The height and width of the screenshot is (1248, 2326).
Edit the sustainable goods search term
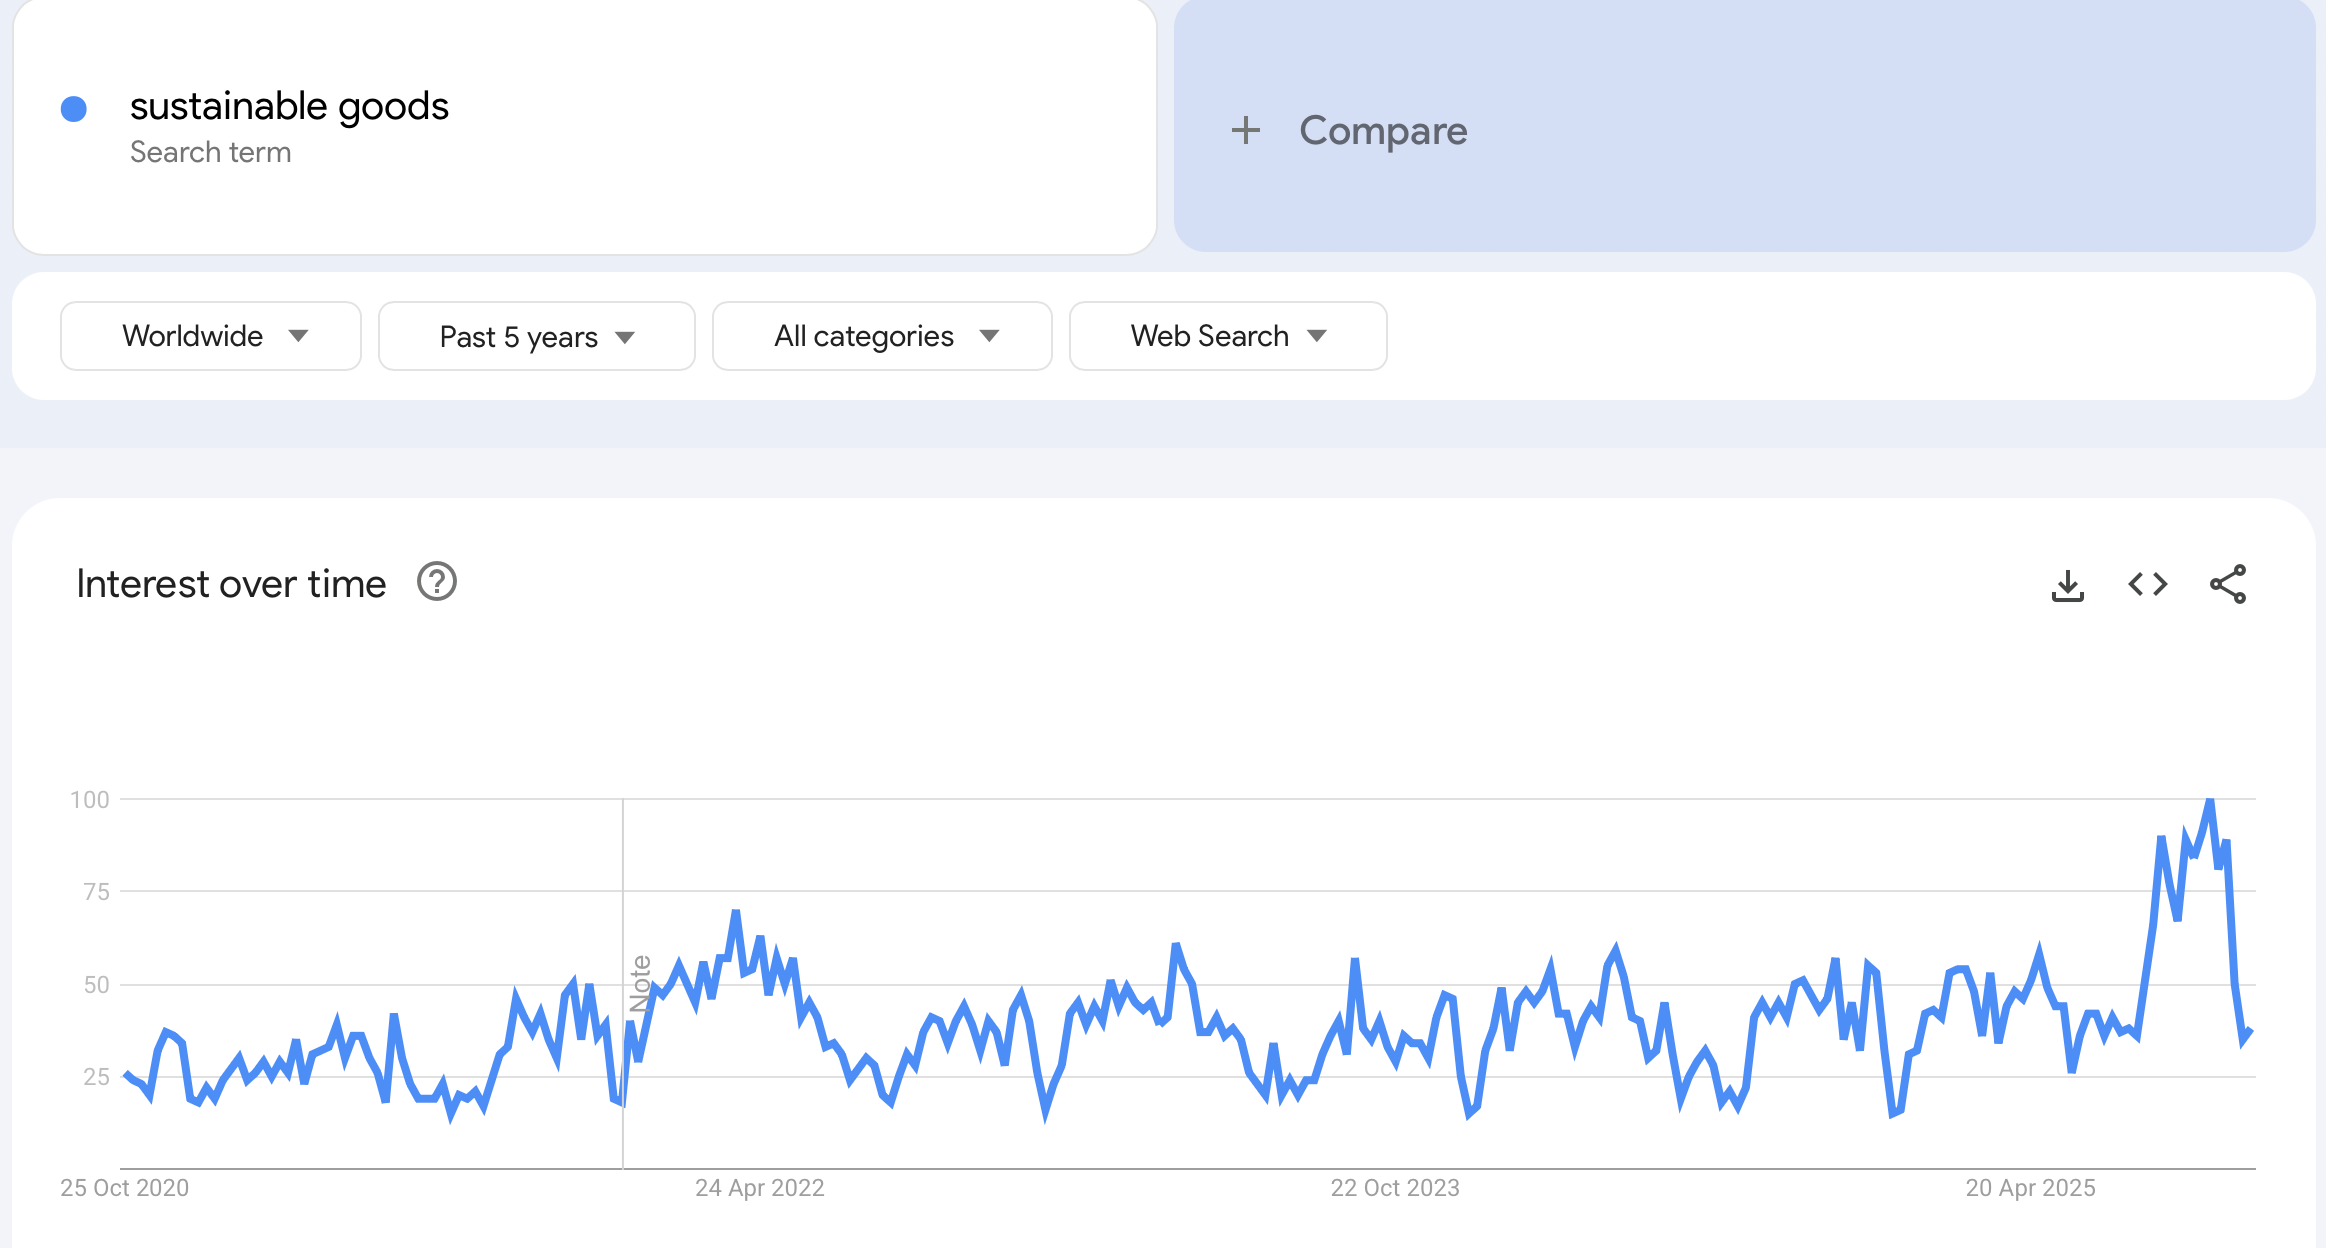pos(289,106)
